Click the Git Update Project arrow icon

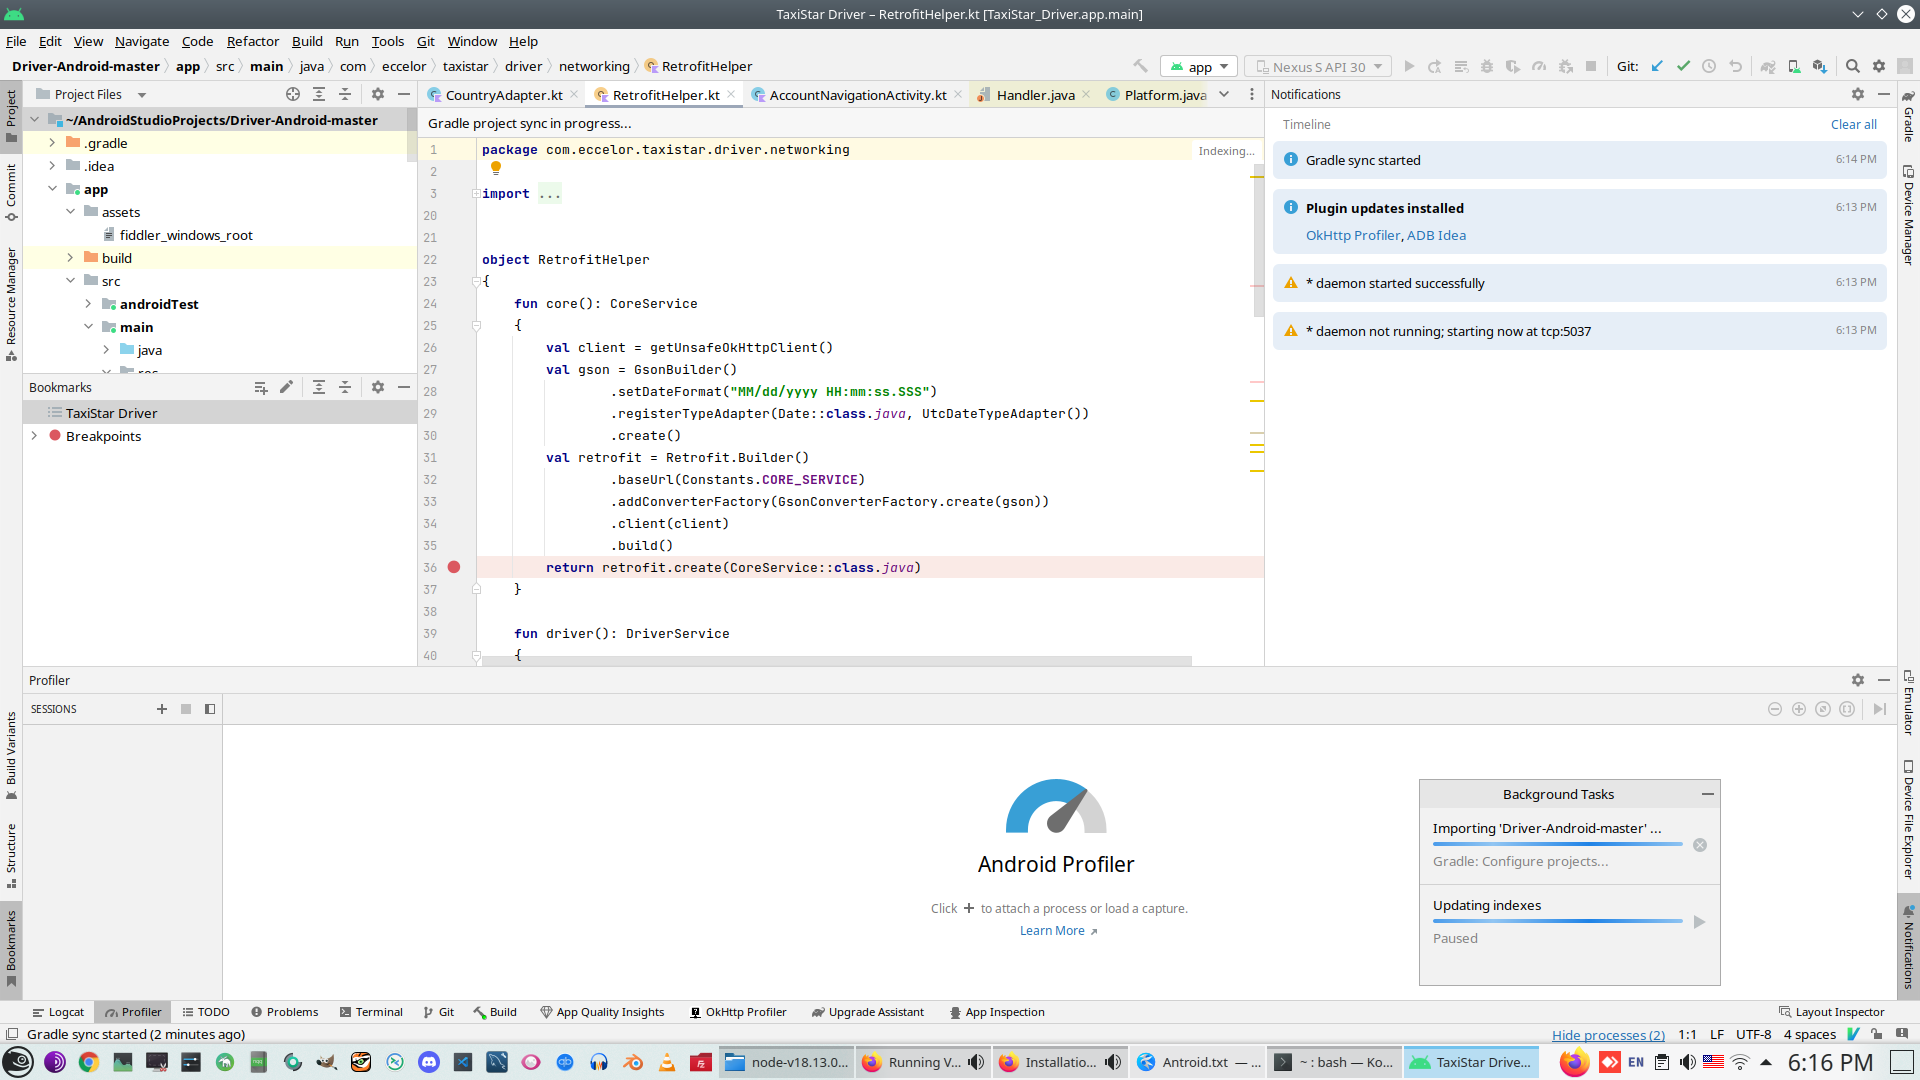[x=1657, y=67]
